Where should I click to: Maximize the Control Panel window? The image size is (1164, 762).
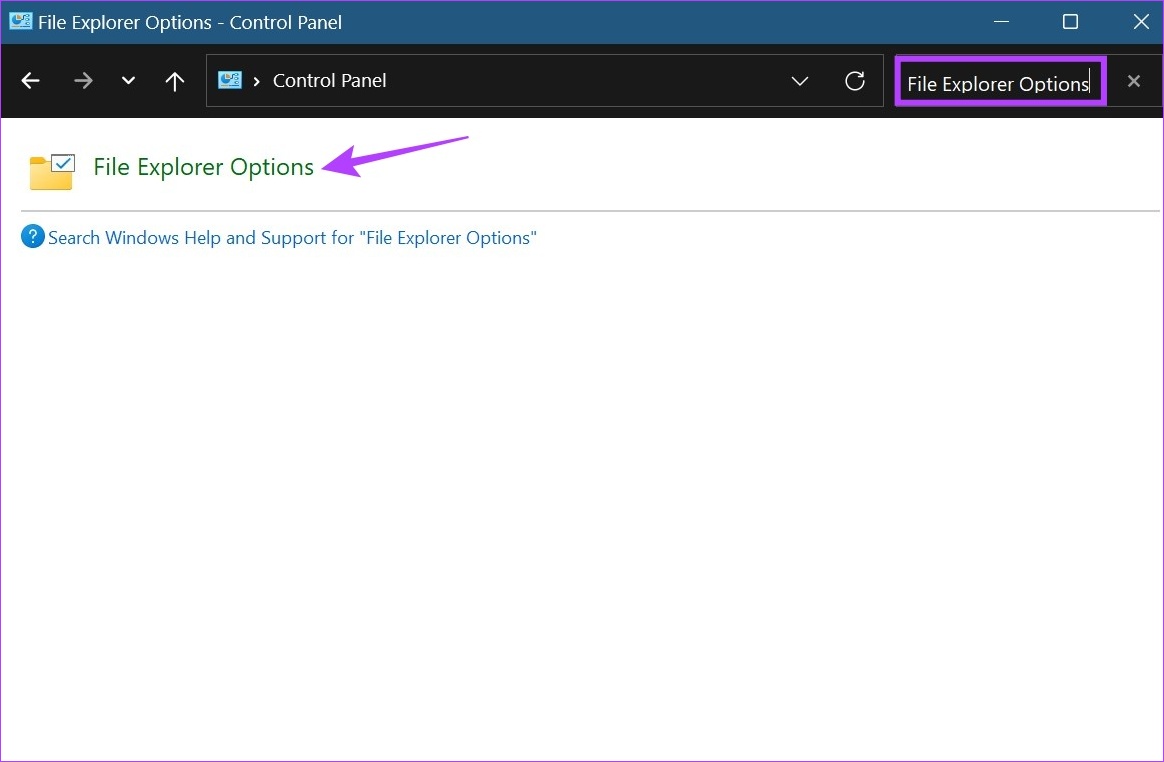(x=1070, y=22)
